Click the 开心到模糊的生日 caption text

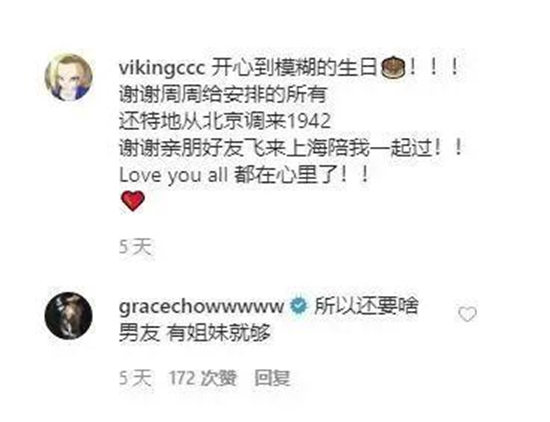(295, 67)
